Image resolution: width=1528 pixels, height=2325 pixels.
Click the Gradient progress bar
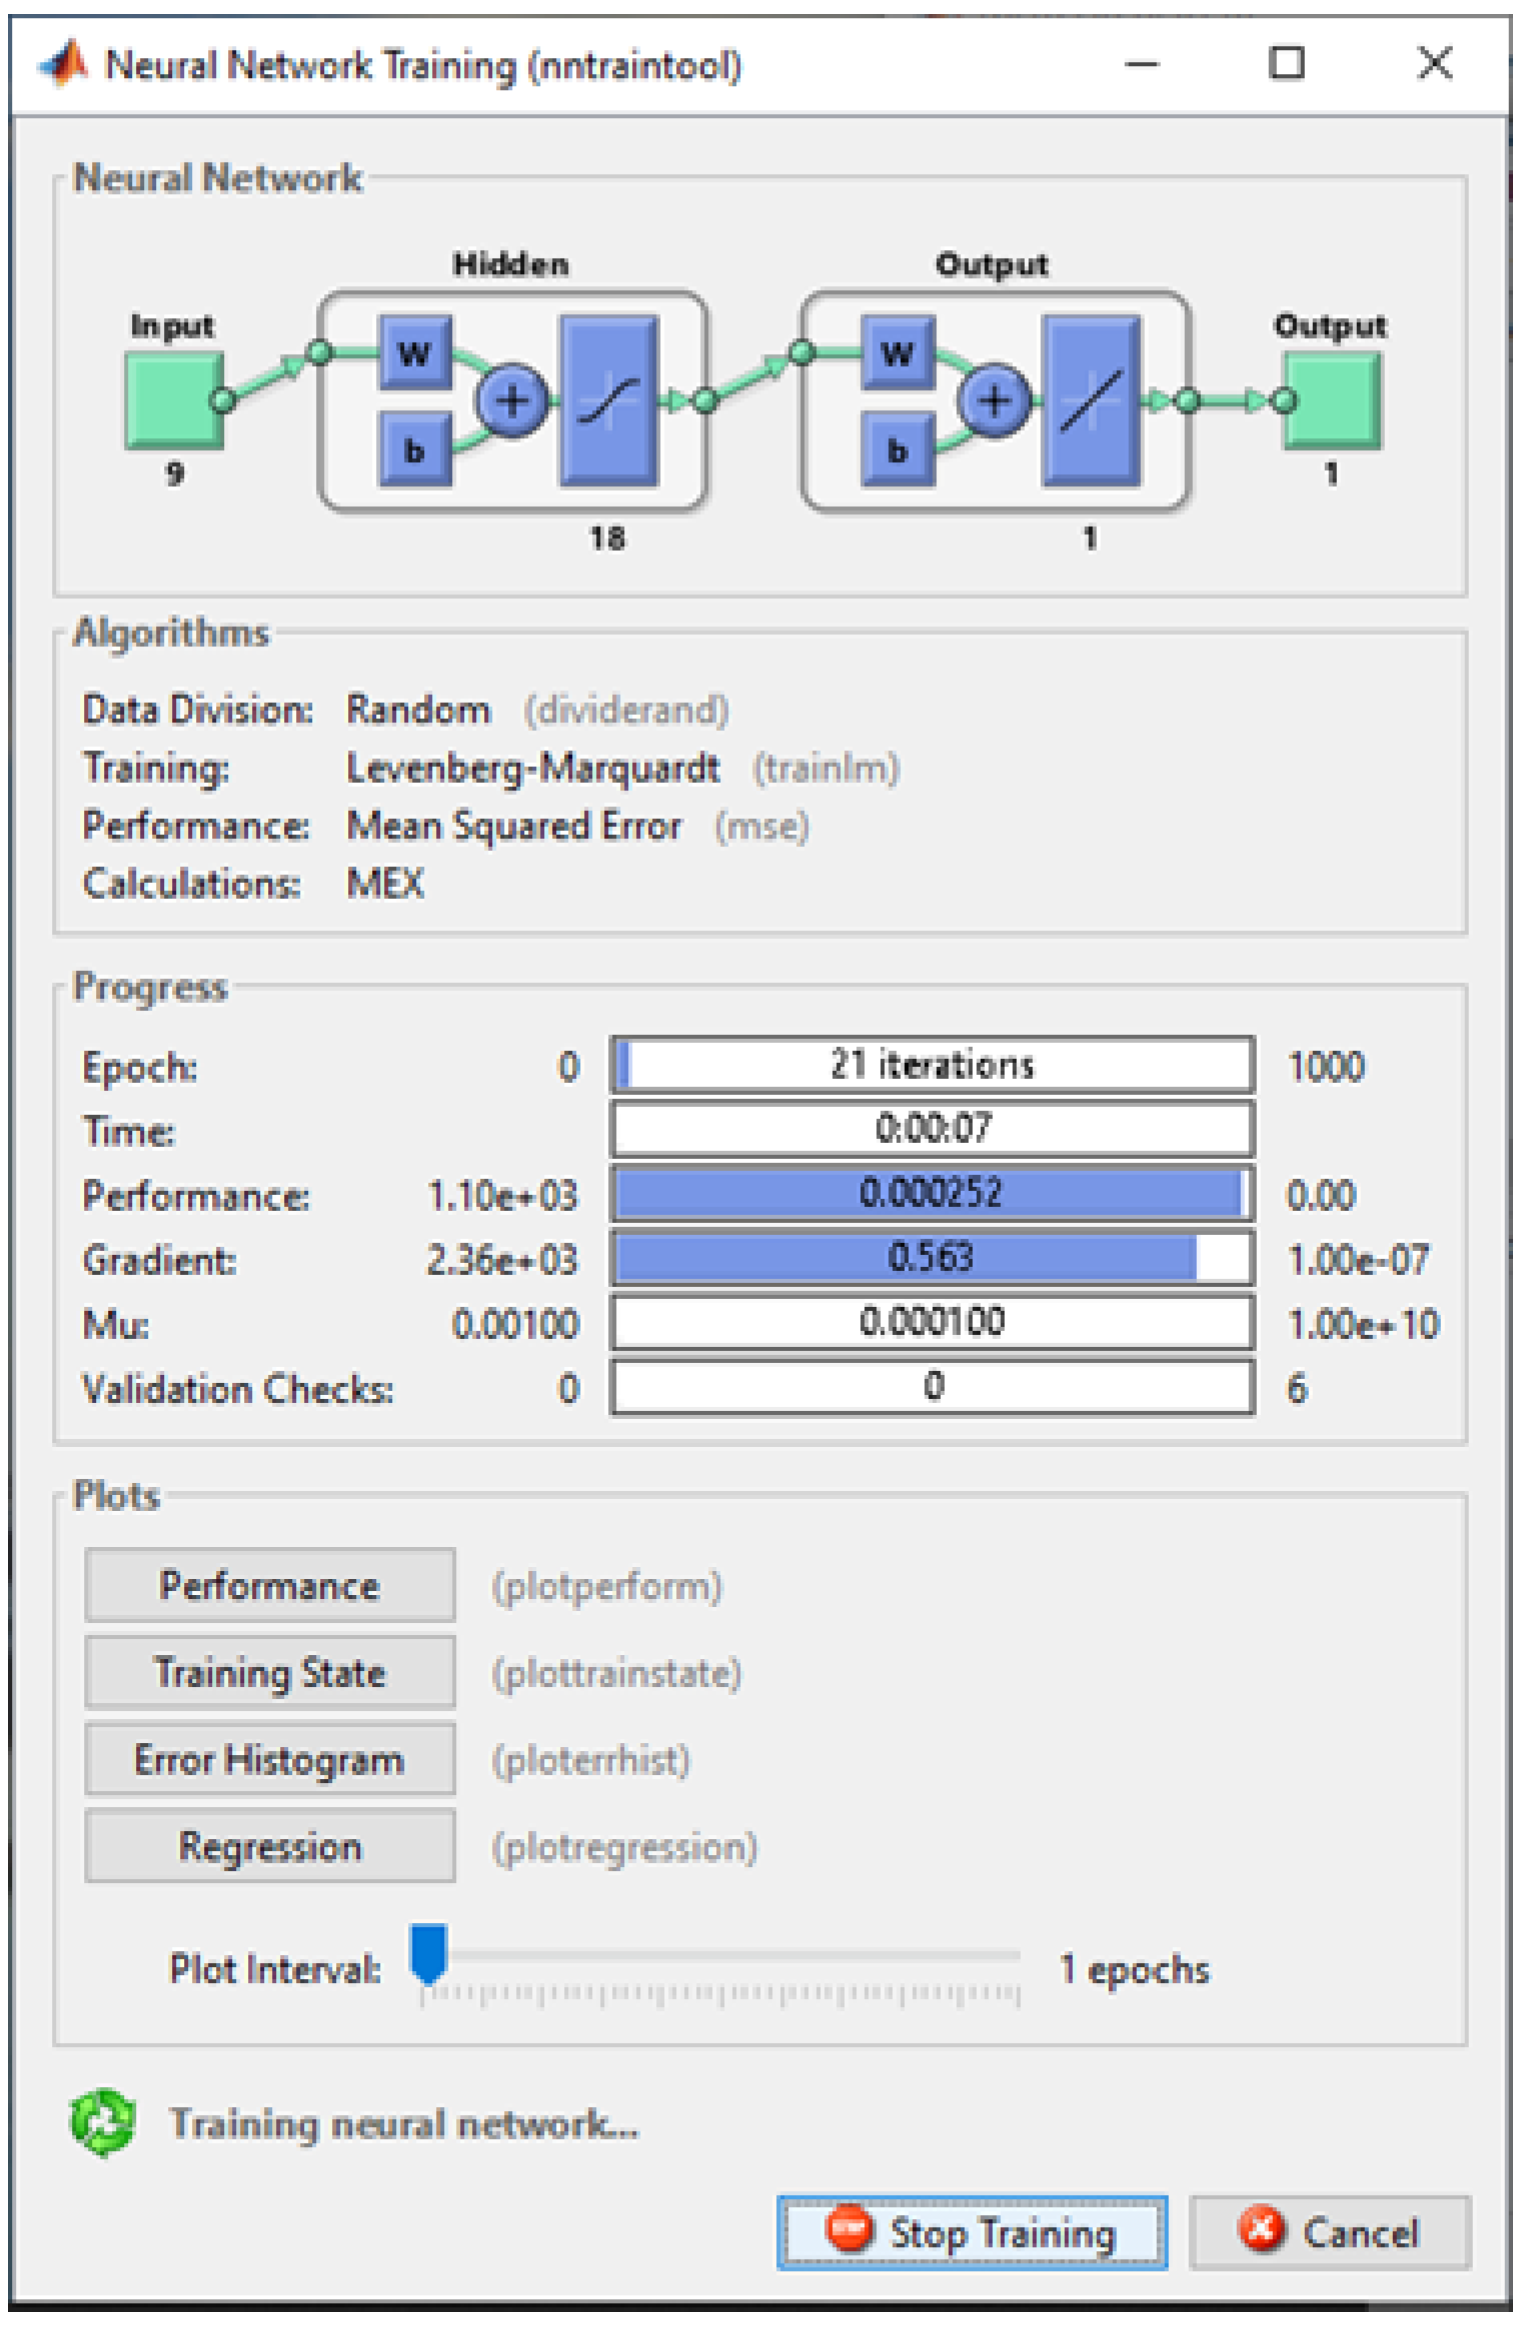point(932,1258)
